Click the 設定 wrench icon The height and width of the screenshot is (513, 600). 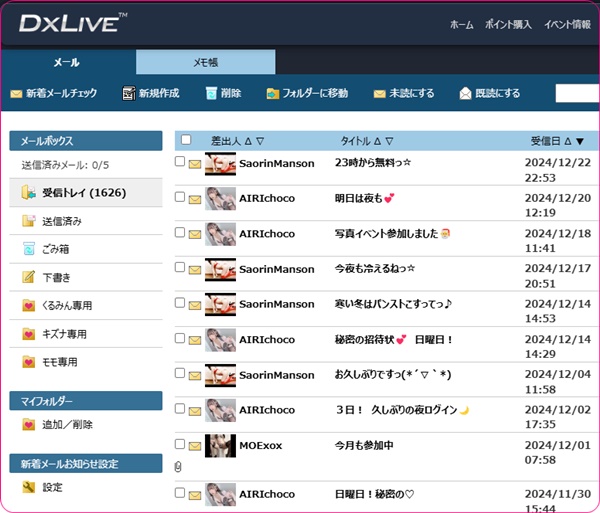pos(29,488)
